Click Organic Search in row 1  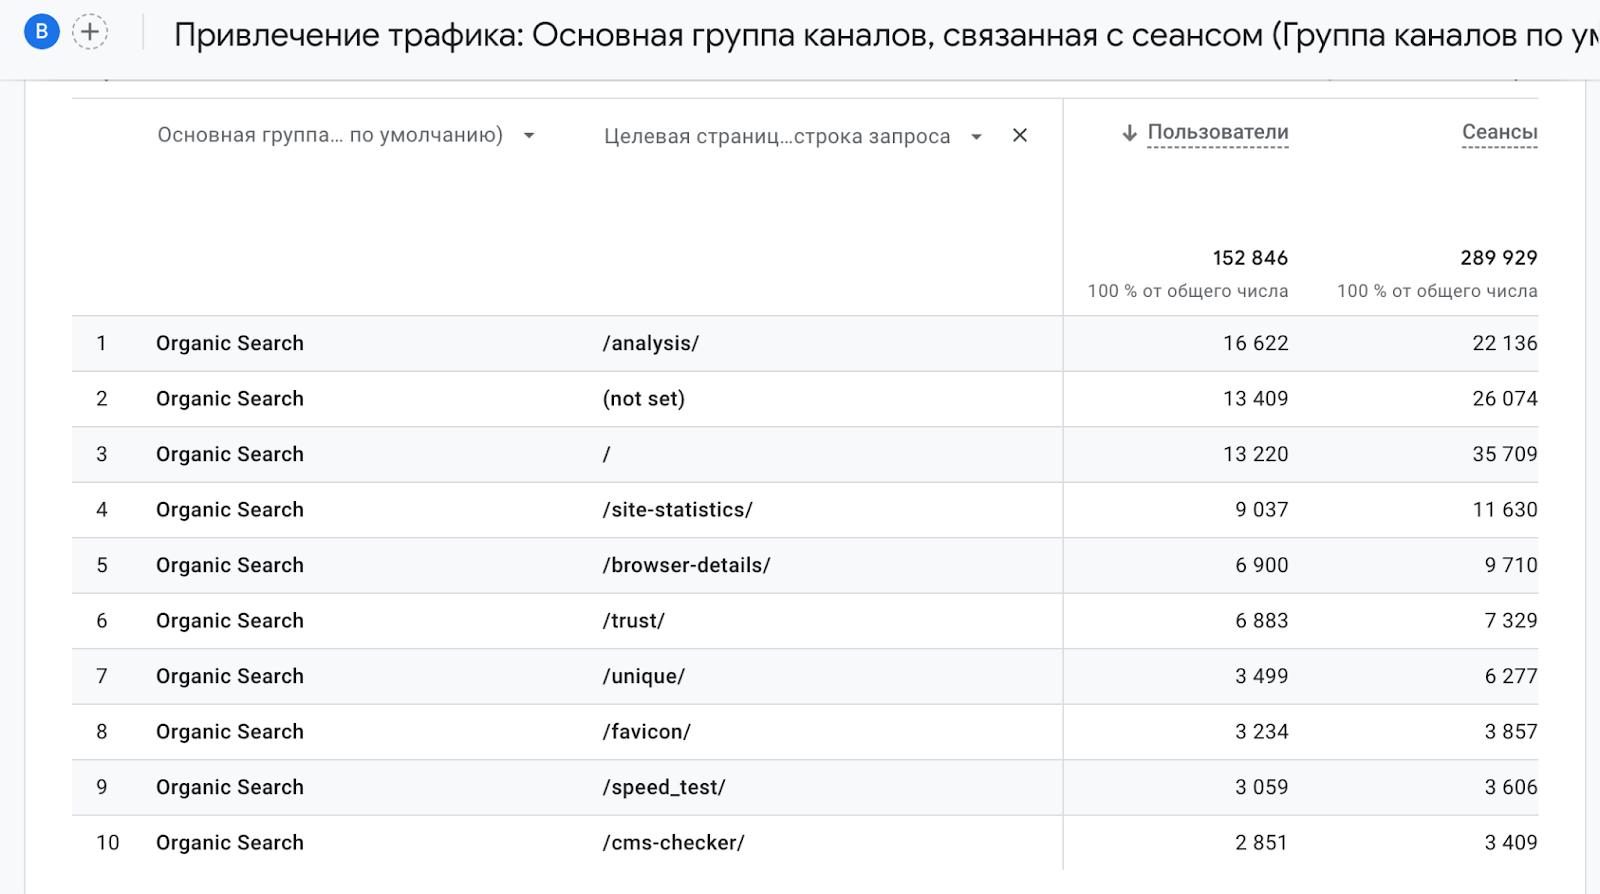(x=229, y=343)
